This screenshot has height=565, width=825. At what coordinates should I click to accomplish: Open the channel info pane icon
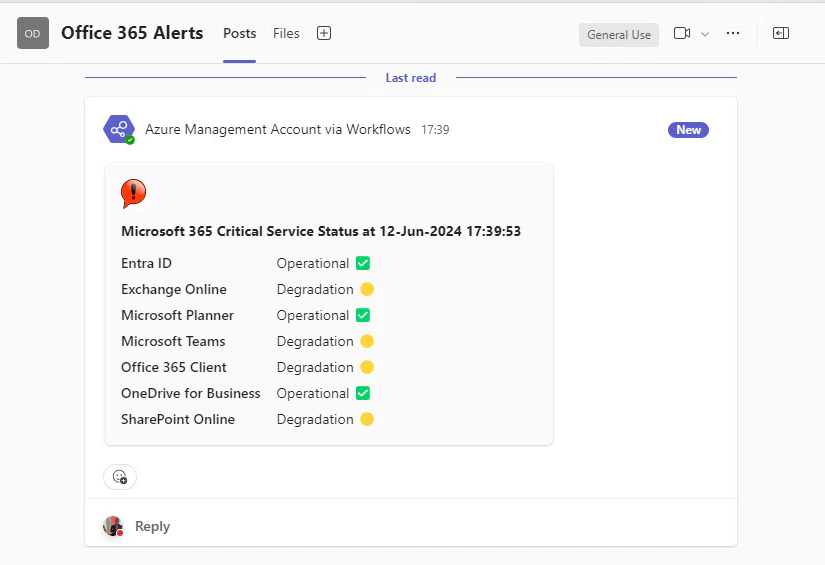[781, 33]
